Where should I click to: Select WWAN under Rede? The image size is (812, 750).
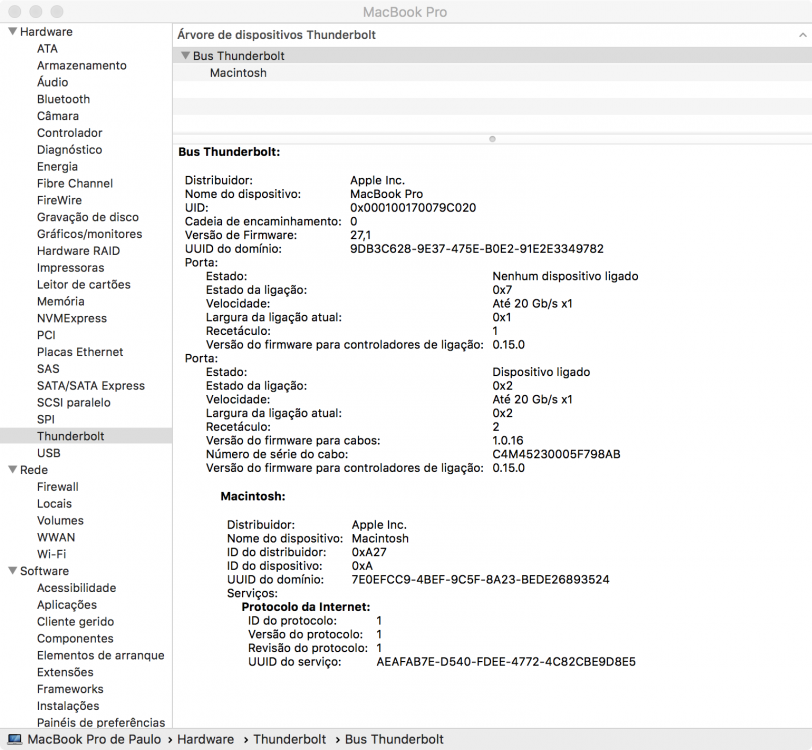(56, 537)
